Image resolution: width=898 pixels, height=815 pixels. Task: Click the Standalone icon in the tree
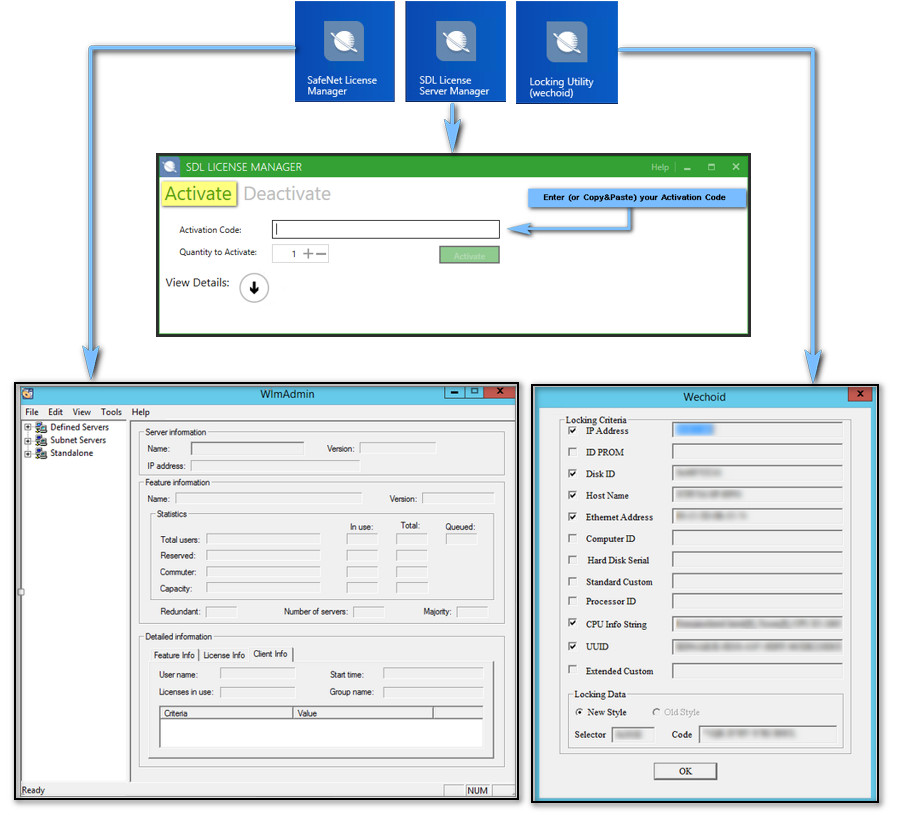coord(41,453)
